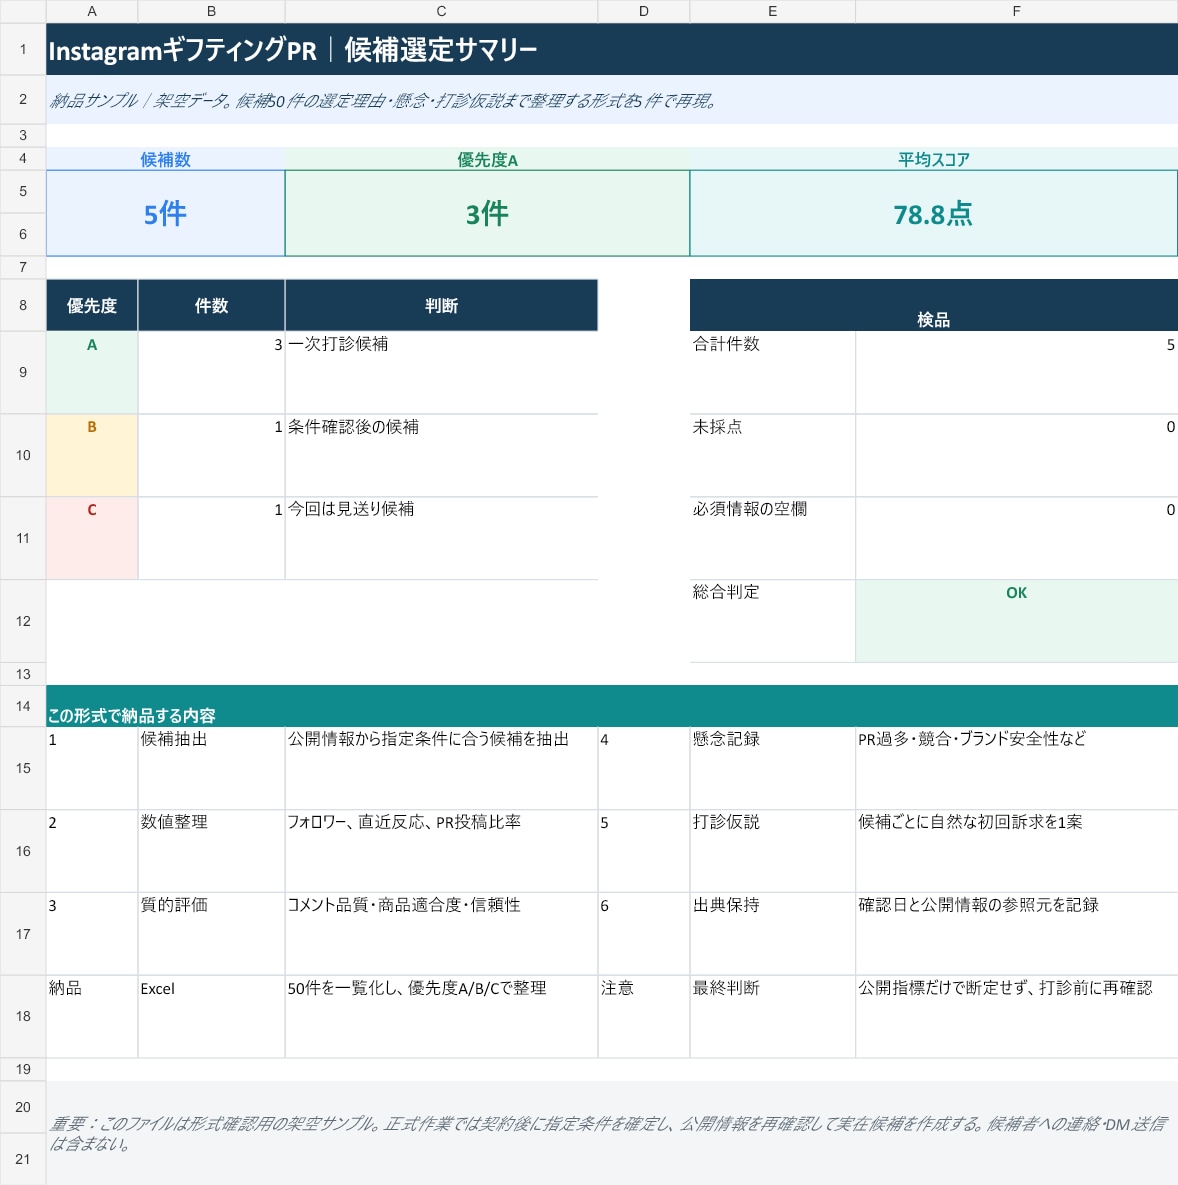
Task: Click the 出典保持 cell
Action: coord(772,934)
